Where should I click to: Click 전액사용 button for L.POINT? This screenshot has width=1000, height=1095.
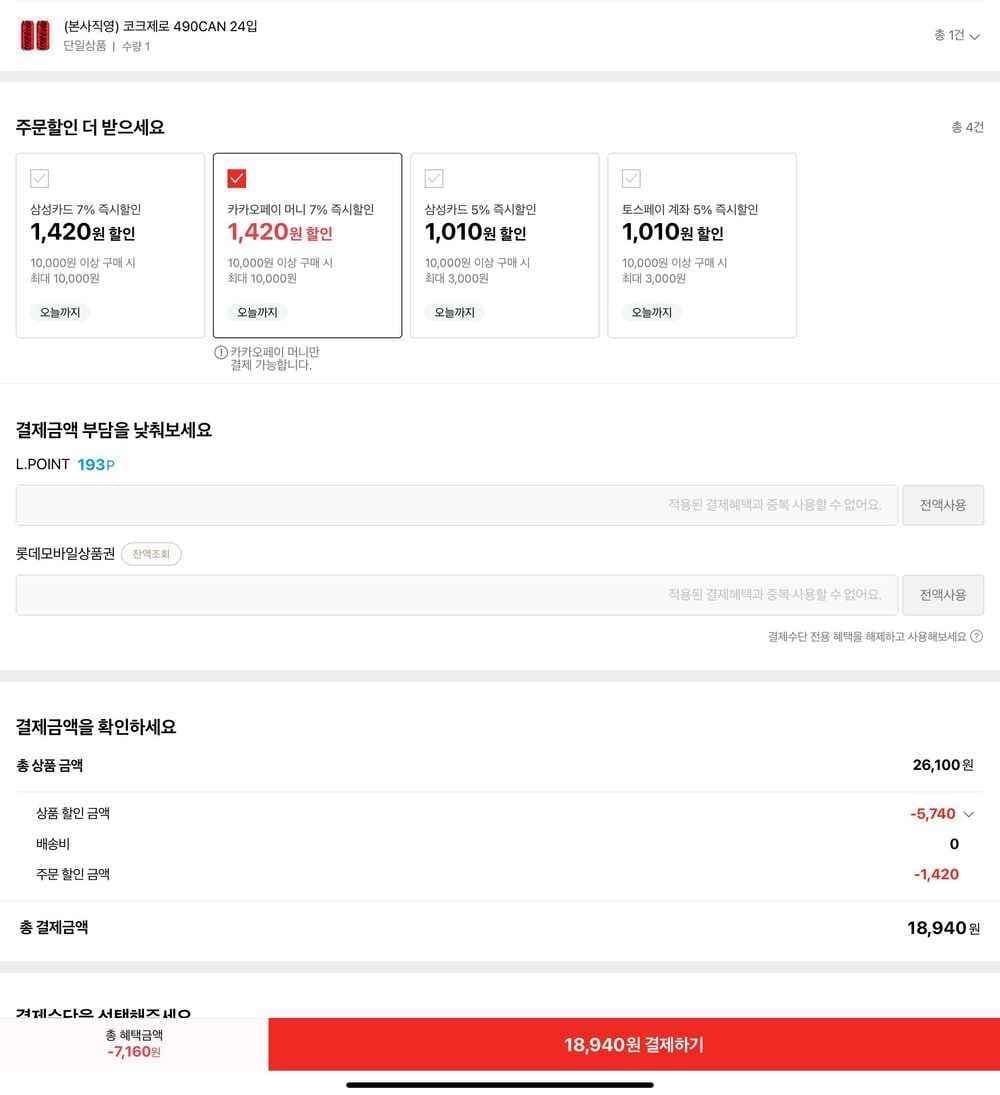click(x=943, y=505)
